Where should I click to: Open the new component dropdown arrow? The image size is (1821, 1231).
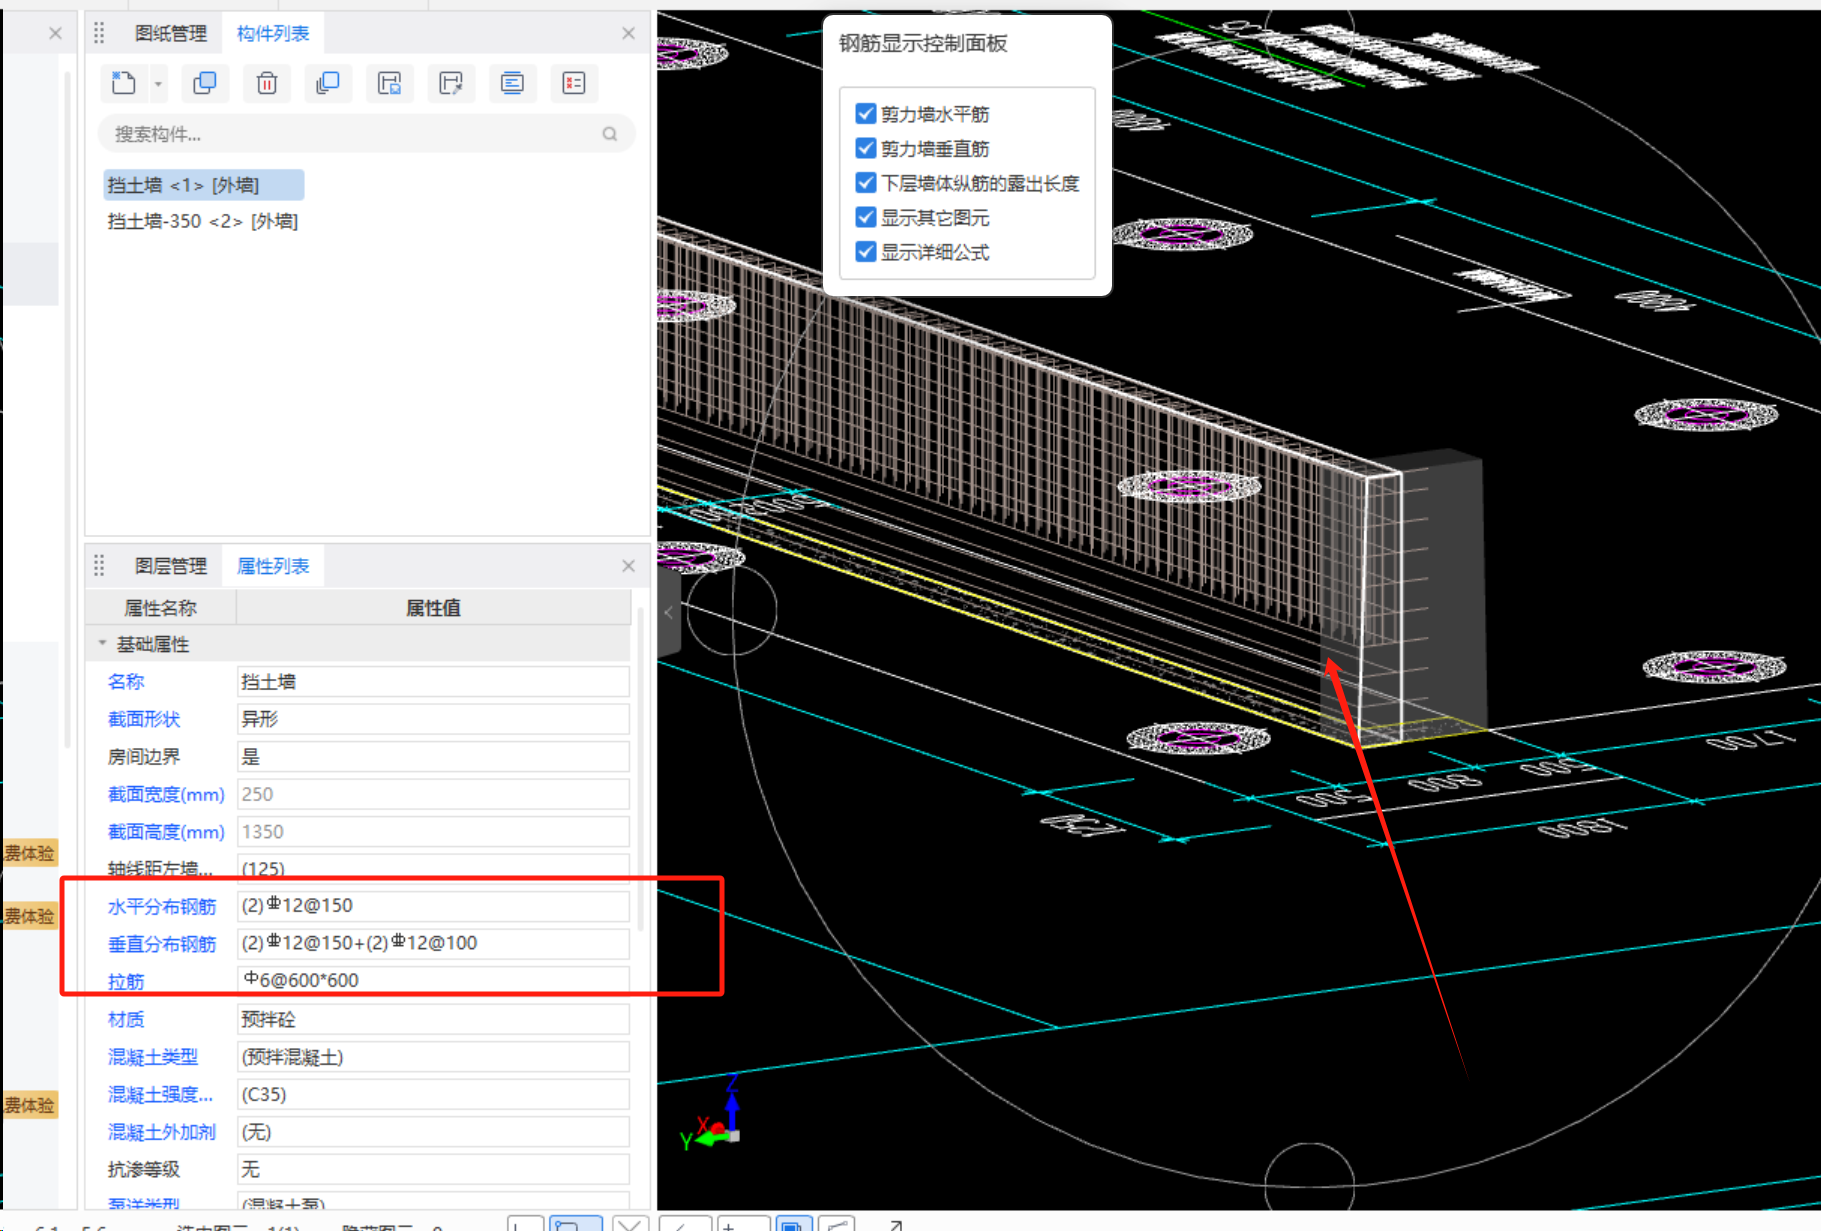click(x=158, y=84)
